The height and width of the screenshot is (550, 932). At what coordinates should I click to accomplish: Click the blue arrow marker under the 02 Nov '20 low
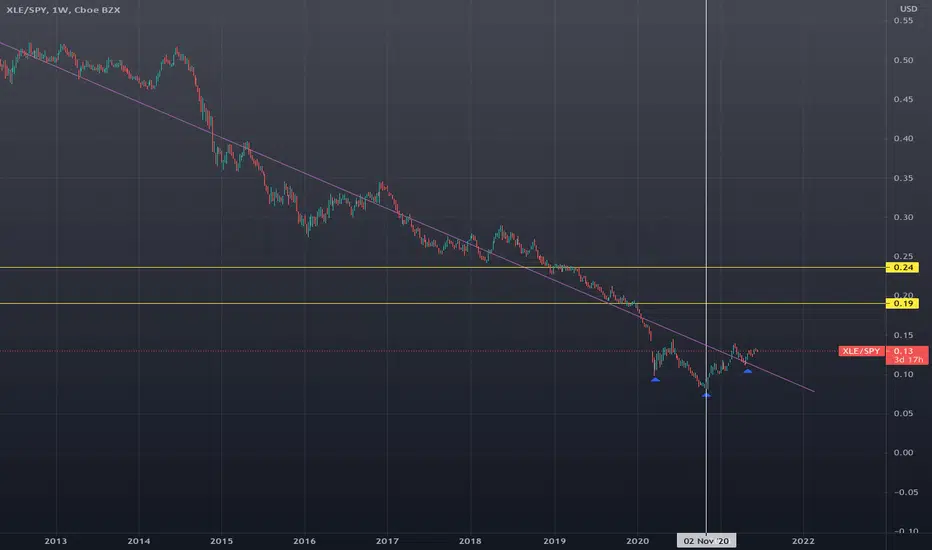pyautogui.click(x=706, y=395)
